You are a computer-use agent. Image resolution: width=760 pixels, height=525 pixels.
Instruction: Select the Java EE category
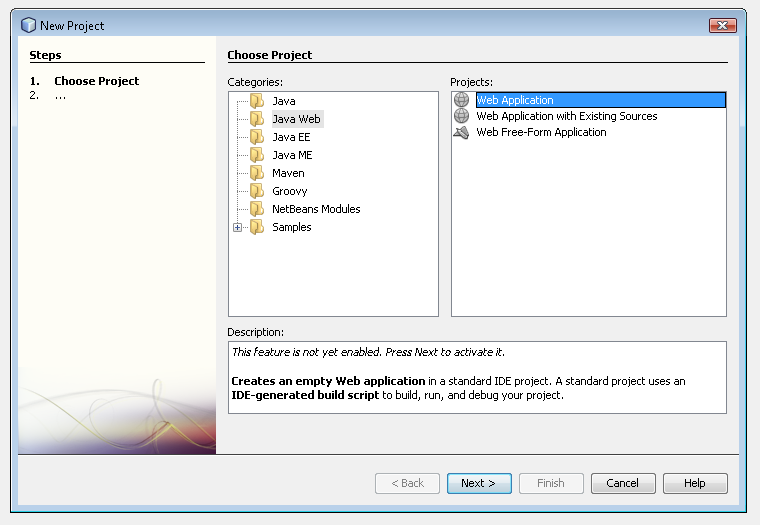(291, 137)
